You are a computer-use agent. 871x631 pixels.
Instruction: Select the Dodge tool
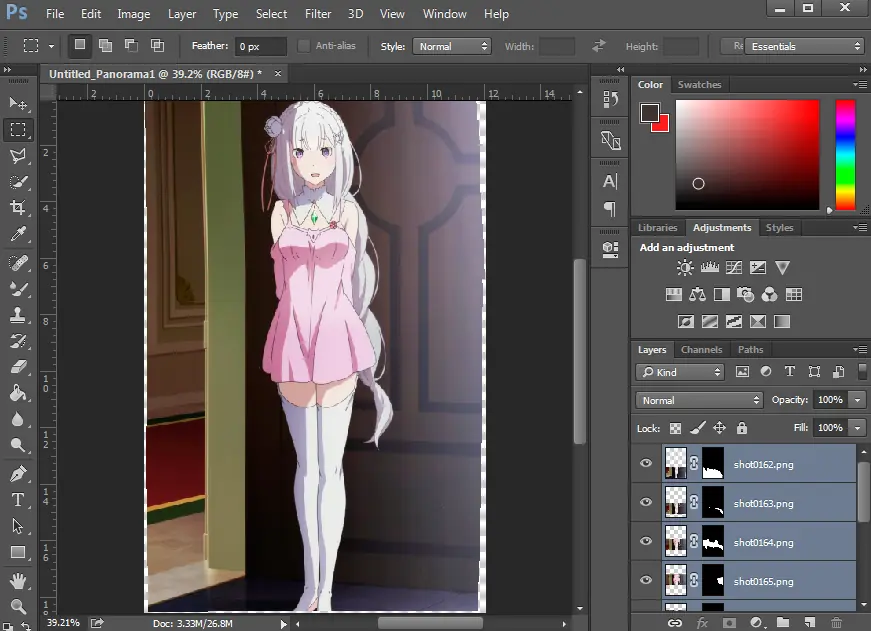pyautogui.click(x=18, y=445)
